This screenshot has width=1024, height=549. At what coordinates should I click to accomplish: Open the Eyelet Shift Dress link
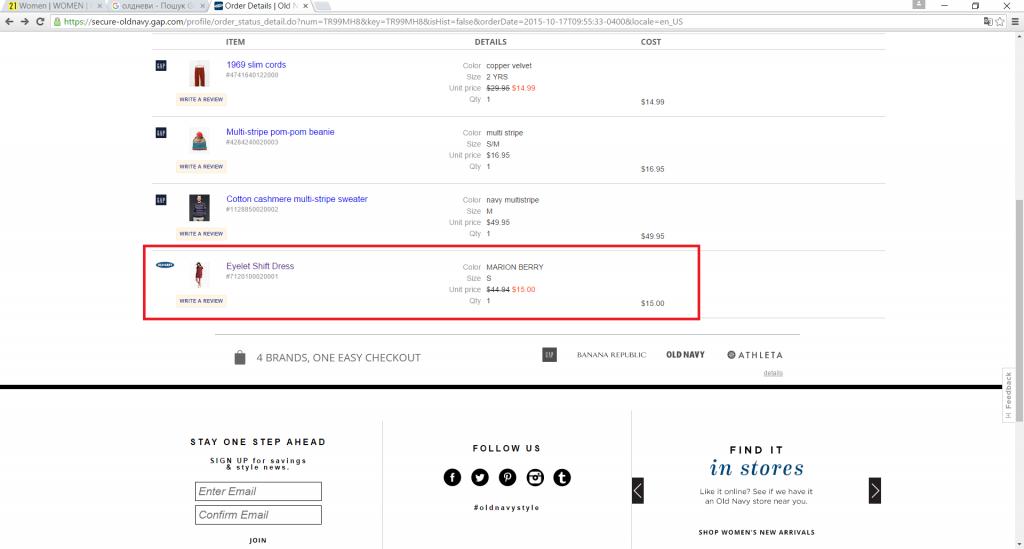click(x=260, y=266)
